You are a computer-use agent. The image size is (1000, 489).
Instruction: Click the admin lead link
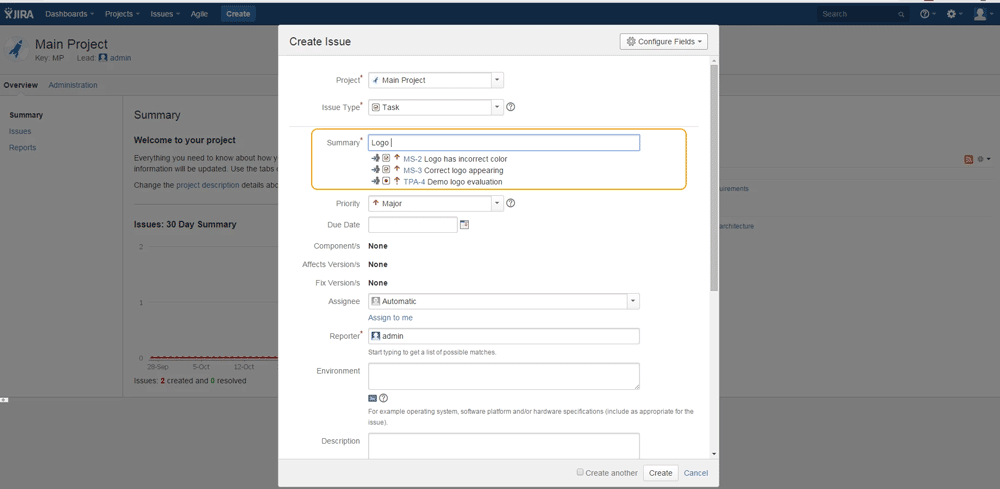click(x=121, y=57)
